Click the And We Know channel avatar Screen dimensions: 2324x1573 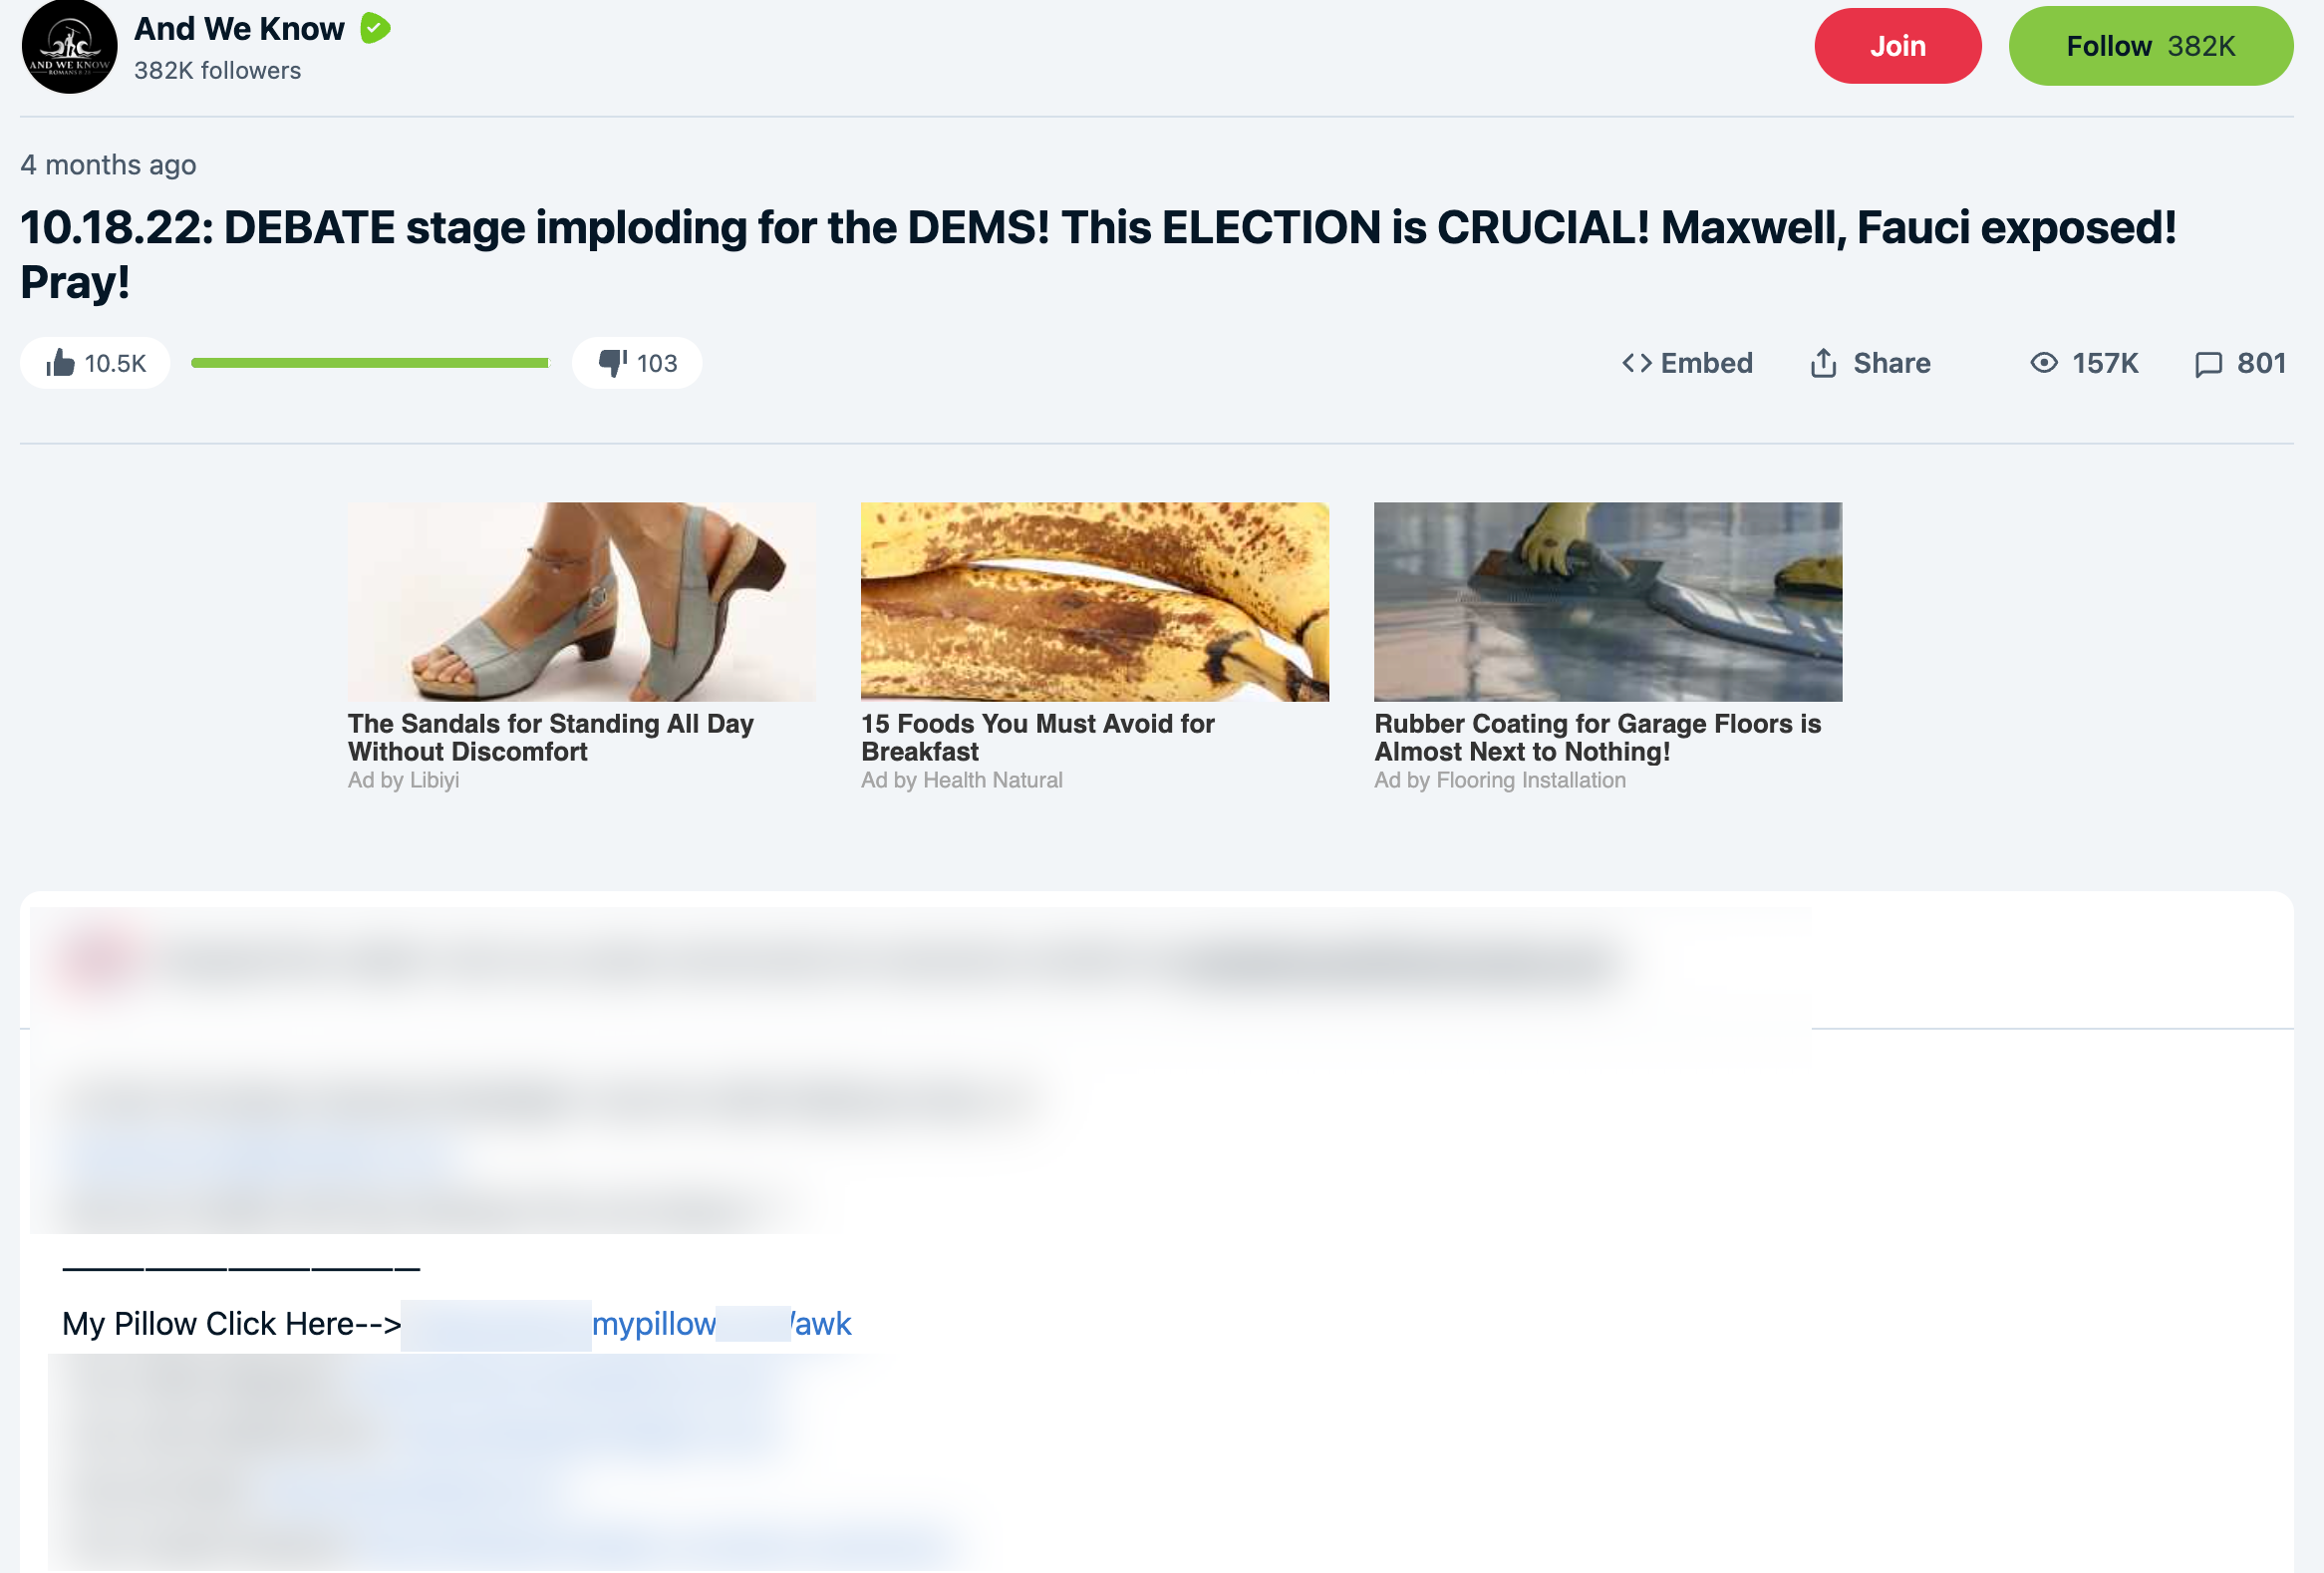click(x=69, y=47)
